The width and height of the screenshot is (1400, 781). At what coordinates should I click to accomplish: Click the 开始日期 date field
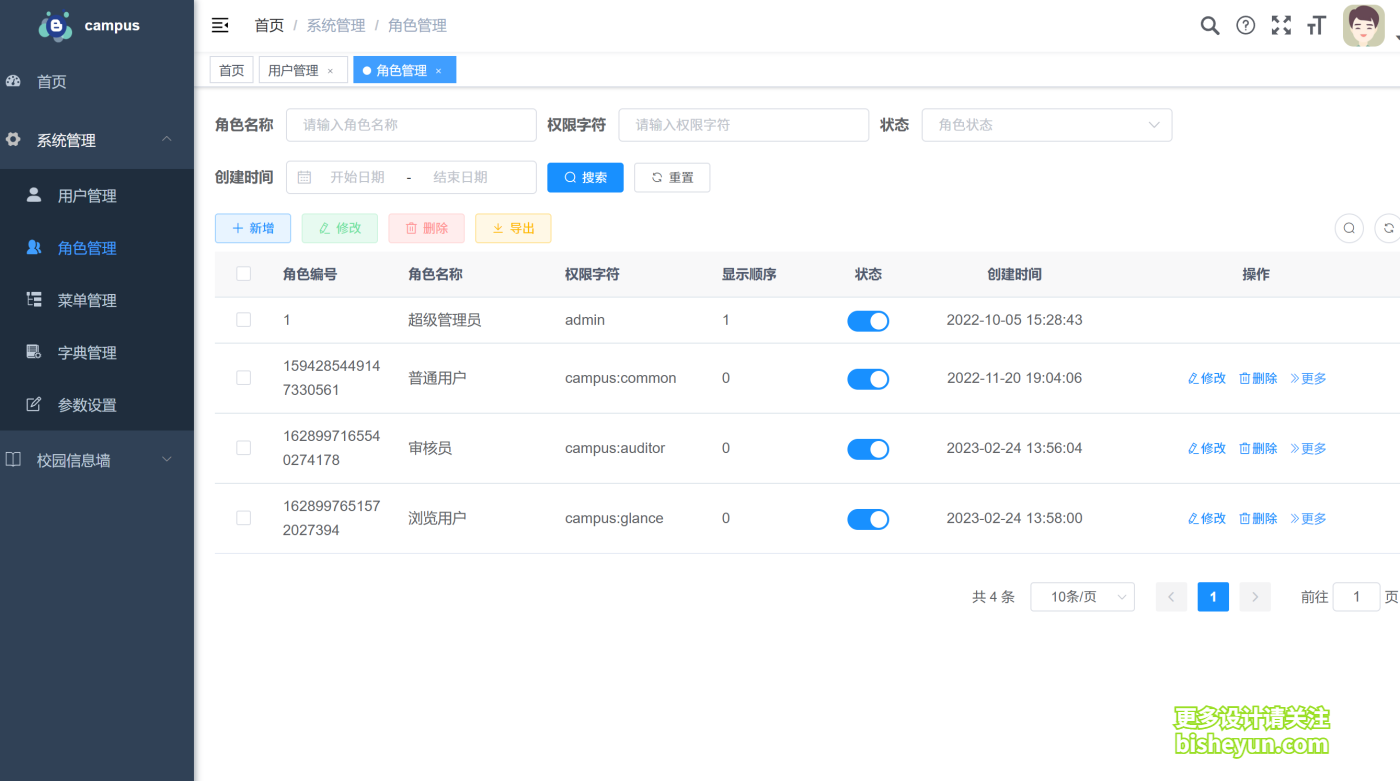coord(357,177)
